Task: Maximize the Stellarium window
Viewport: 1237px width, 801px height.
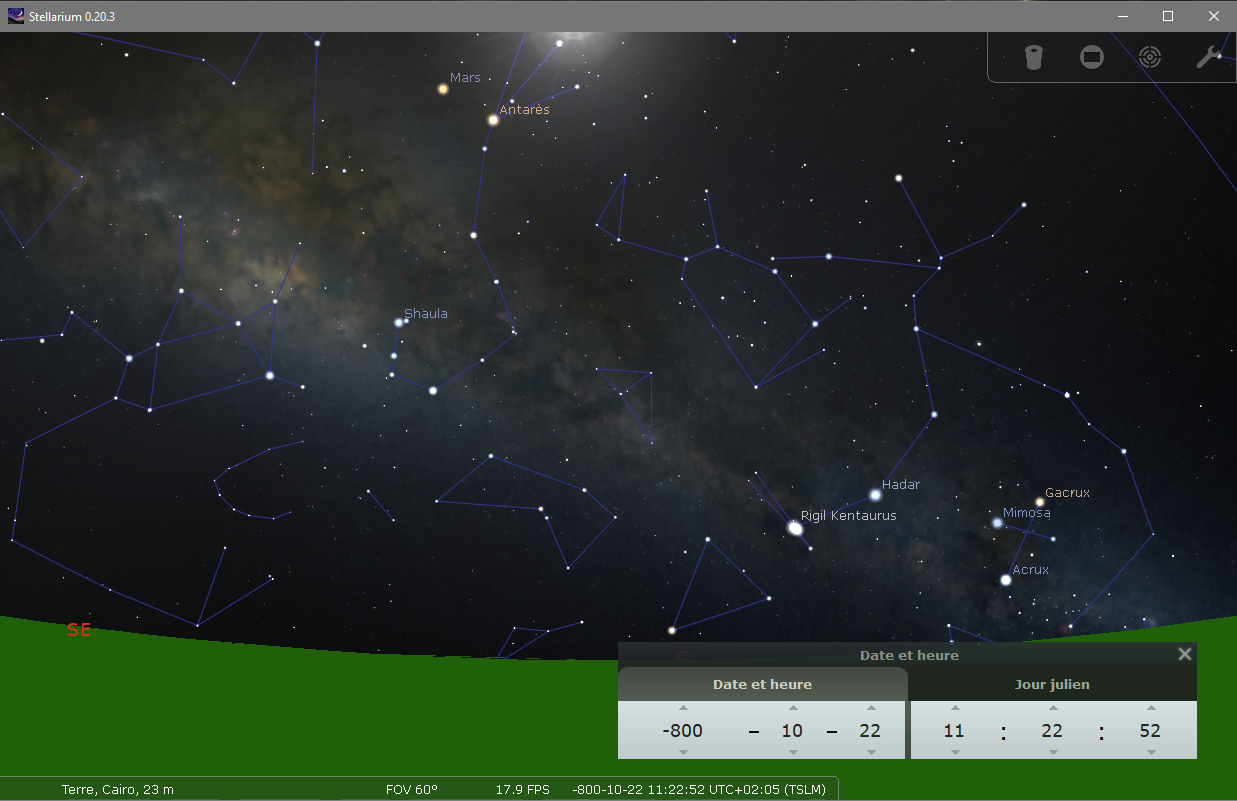Action: coord(1168,16)
